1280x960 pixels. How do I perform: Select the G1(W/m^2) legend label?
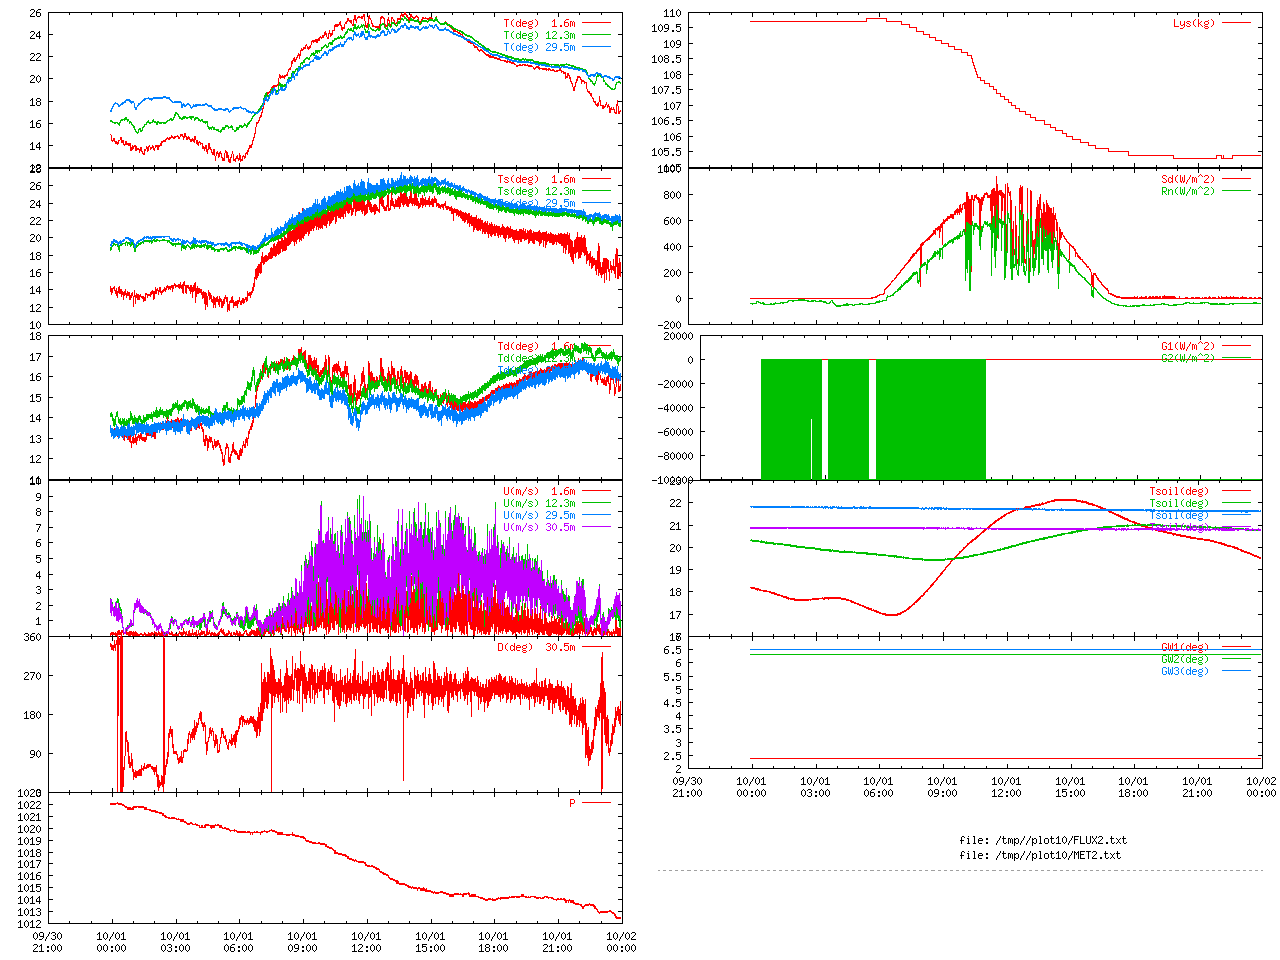(x=1187, y=346)
